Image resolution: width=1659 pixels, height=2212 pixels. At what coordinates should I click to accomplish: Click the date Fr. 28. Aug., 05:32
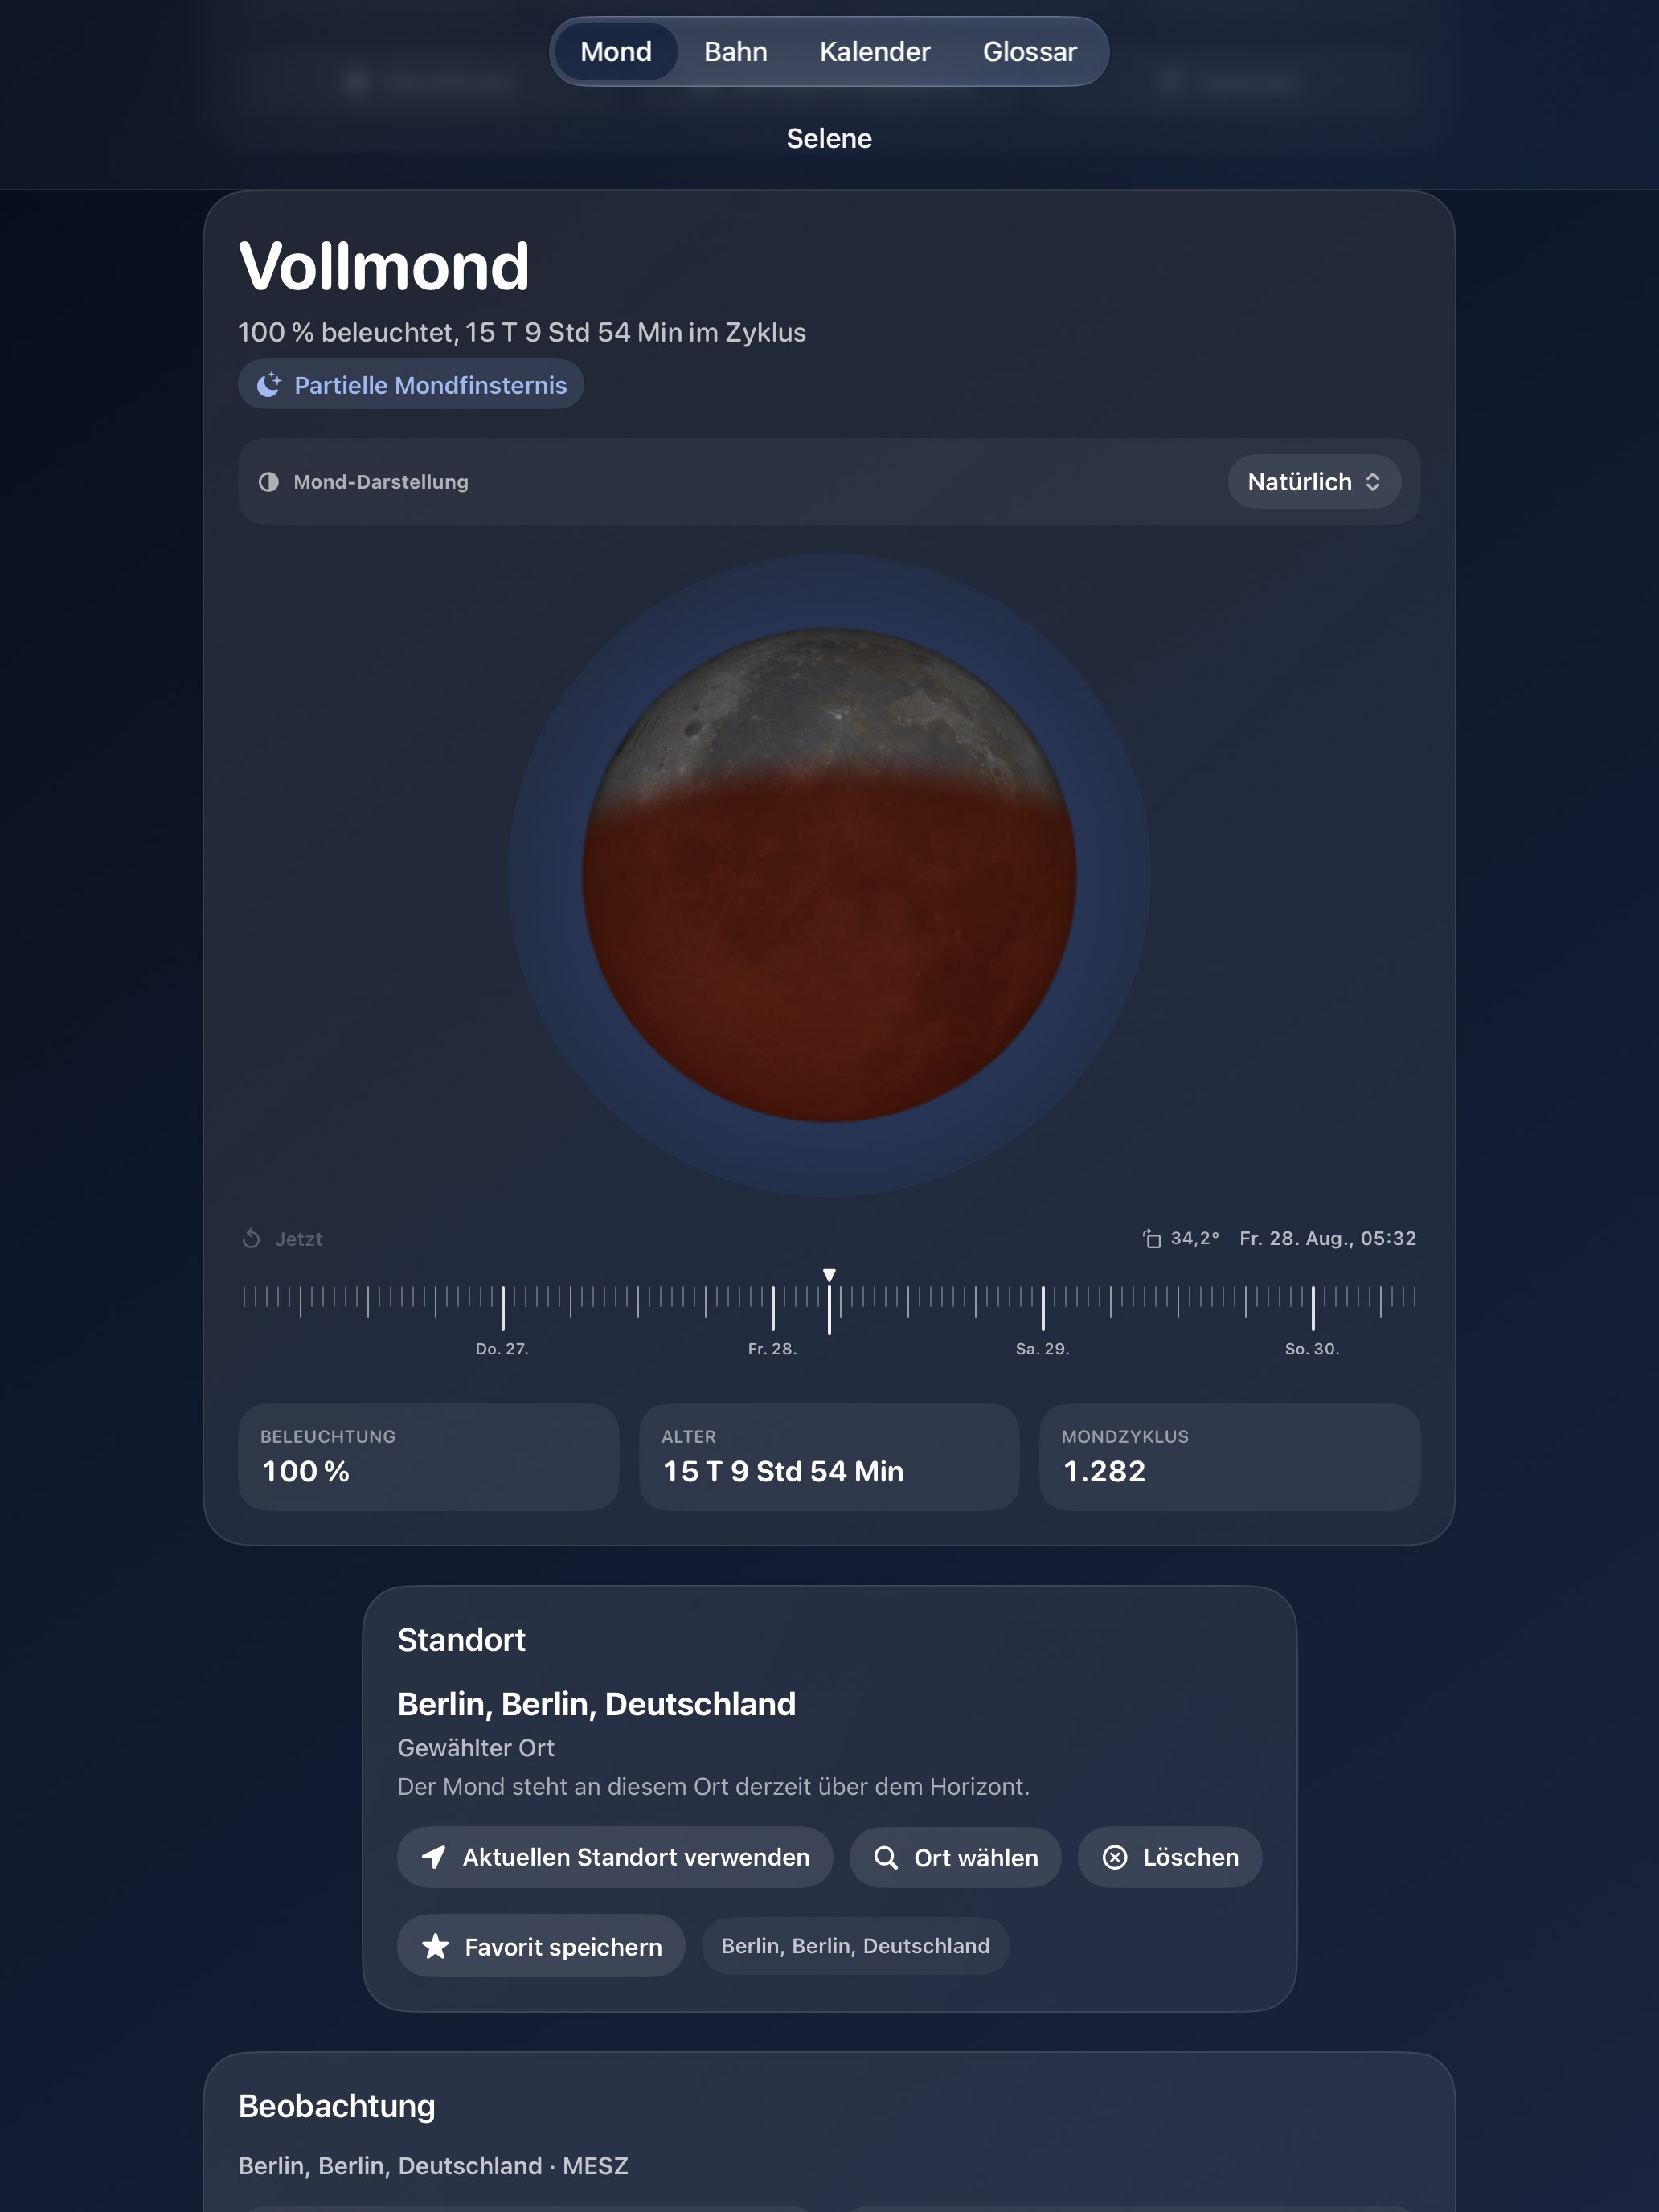1327,1238
